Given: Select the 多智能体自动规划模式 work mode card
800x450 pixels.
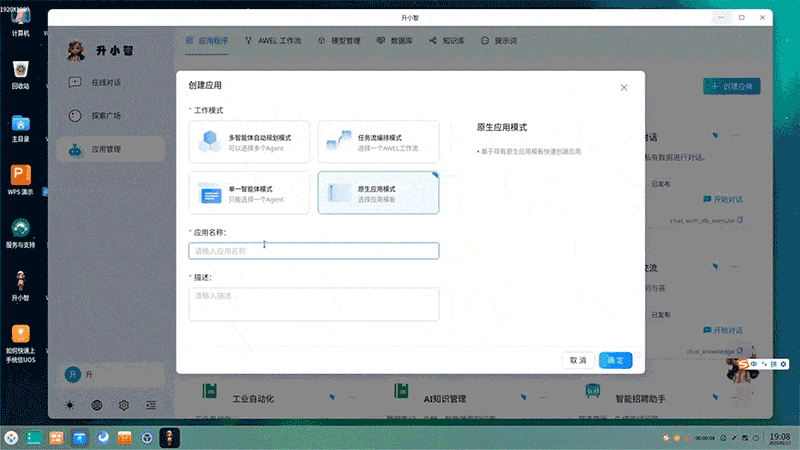Looking at the screenshot, I should point(249,141).
